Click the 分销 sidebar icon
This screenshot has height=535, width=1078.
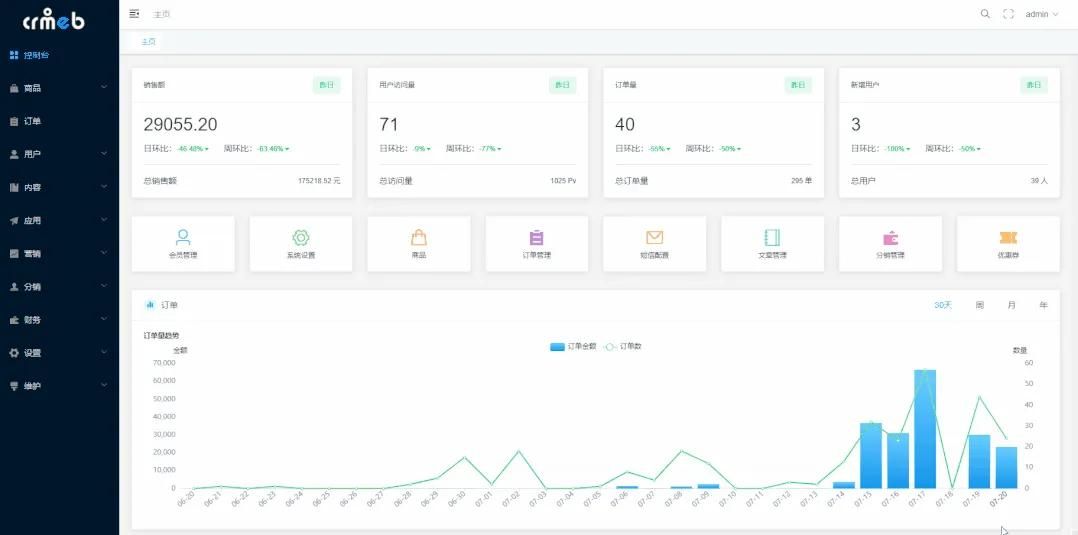pyautogui.click(x=14, y=287)
